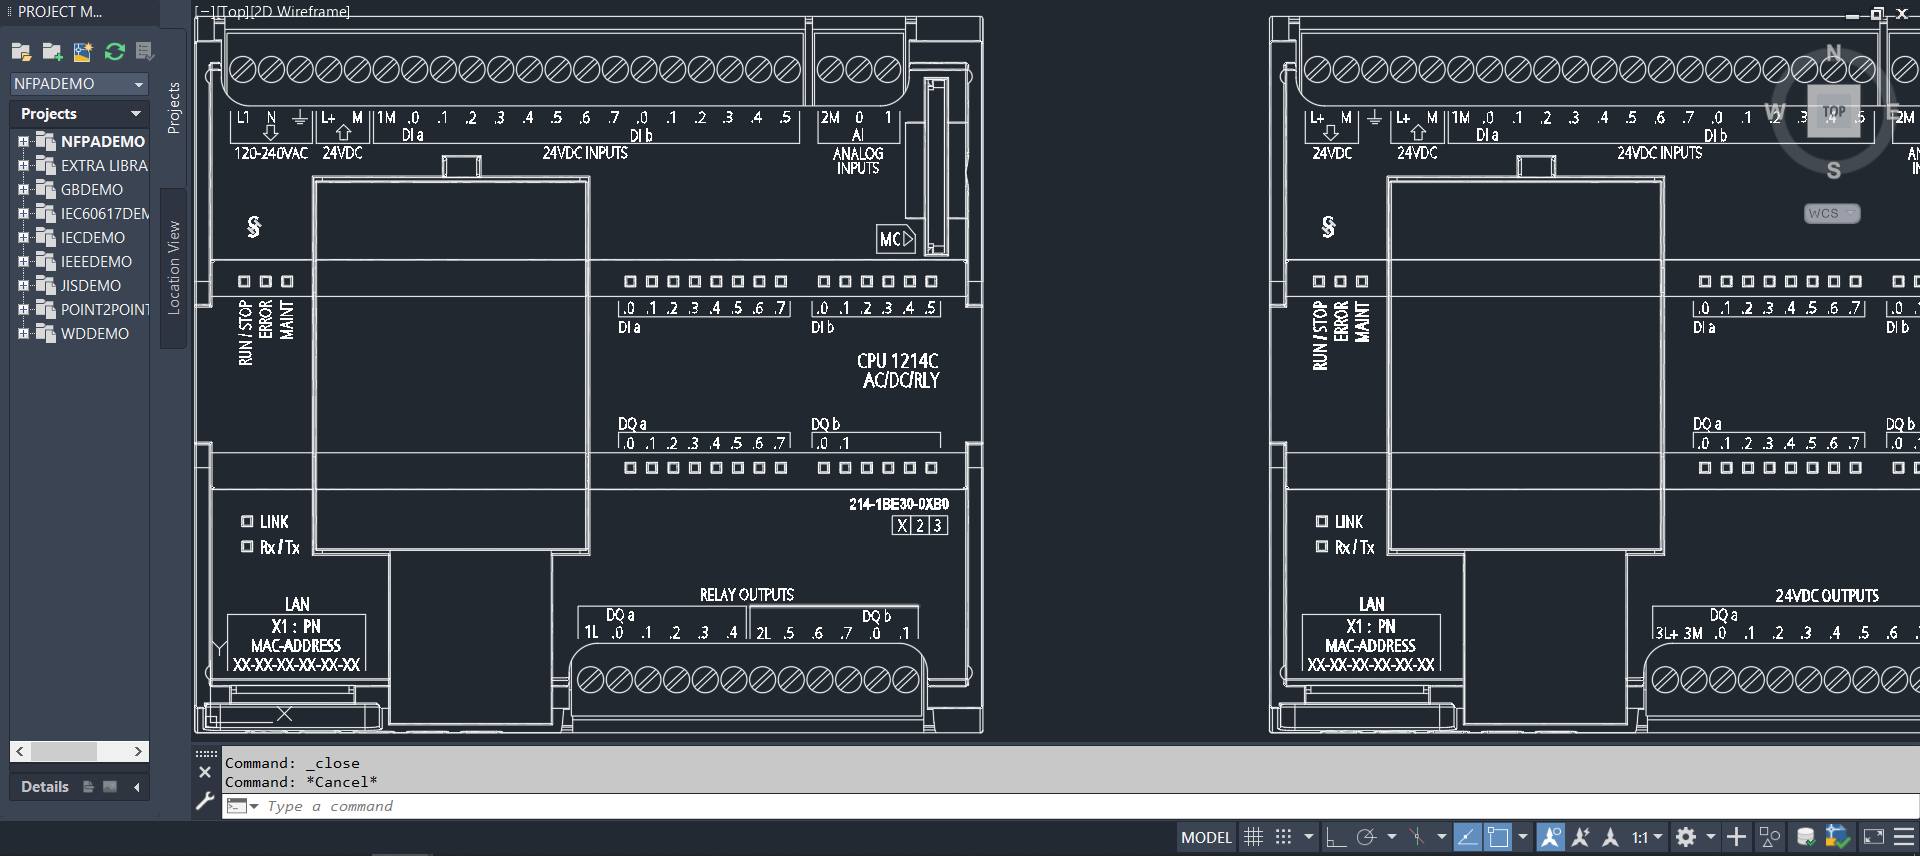
Task: Select the JISDEMO project
Action: click(90, 286)
